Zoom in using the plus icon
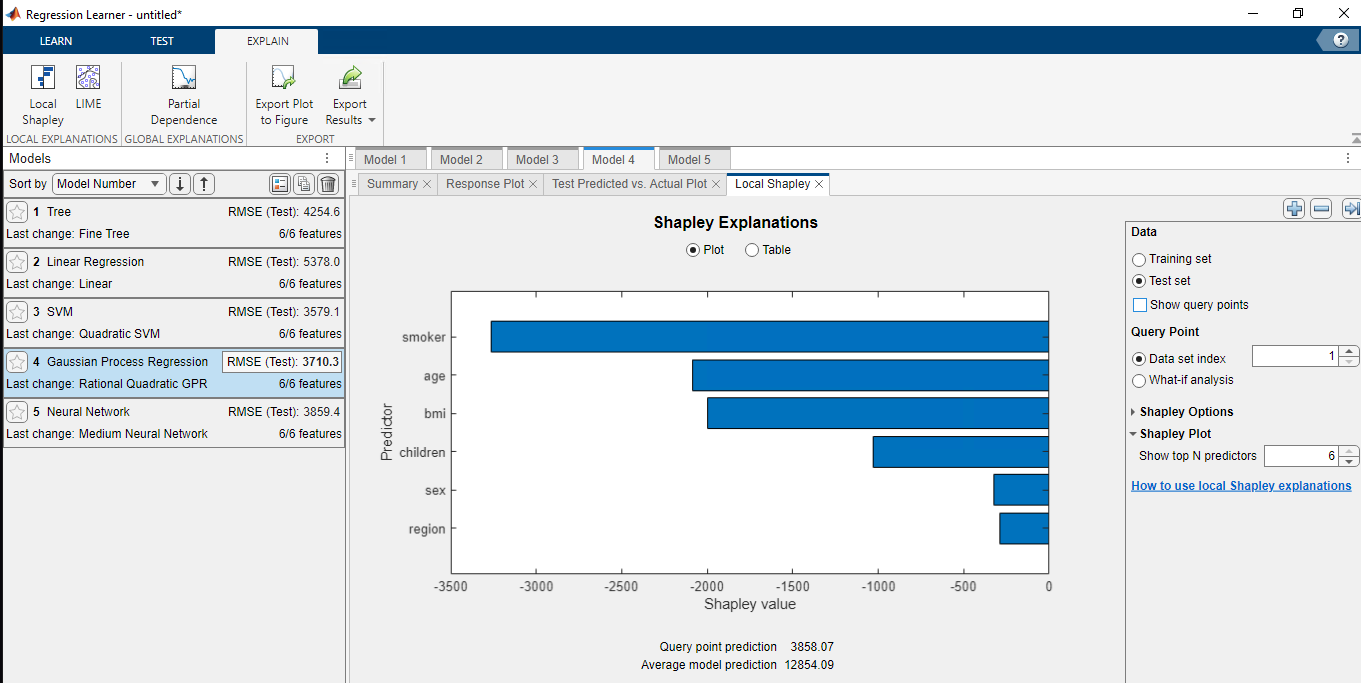This screenshot has width=1361, height=683. pyautogui.click(x=1294, y=208)
